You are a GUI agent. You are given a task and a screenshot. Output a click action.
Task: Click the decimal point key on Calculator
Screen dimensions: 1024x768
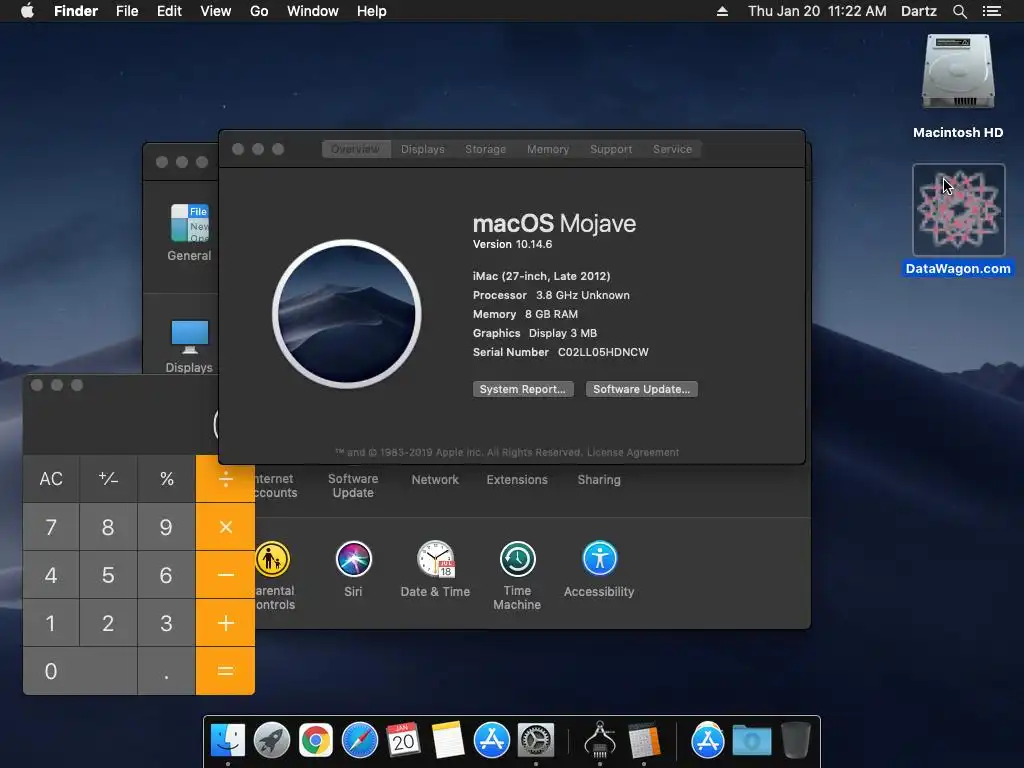pos(167,671)
